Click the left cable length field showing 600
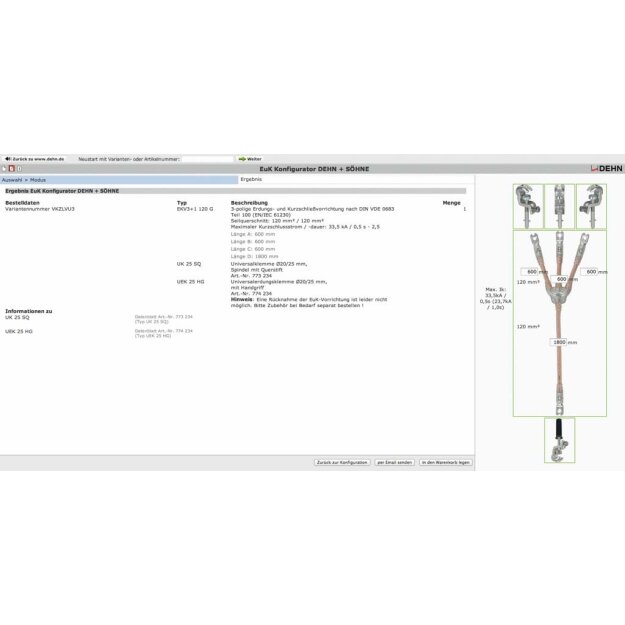 pyautogui.click(x=529, y=271)
